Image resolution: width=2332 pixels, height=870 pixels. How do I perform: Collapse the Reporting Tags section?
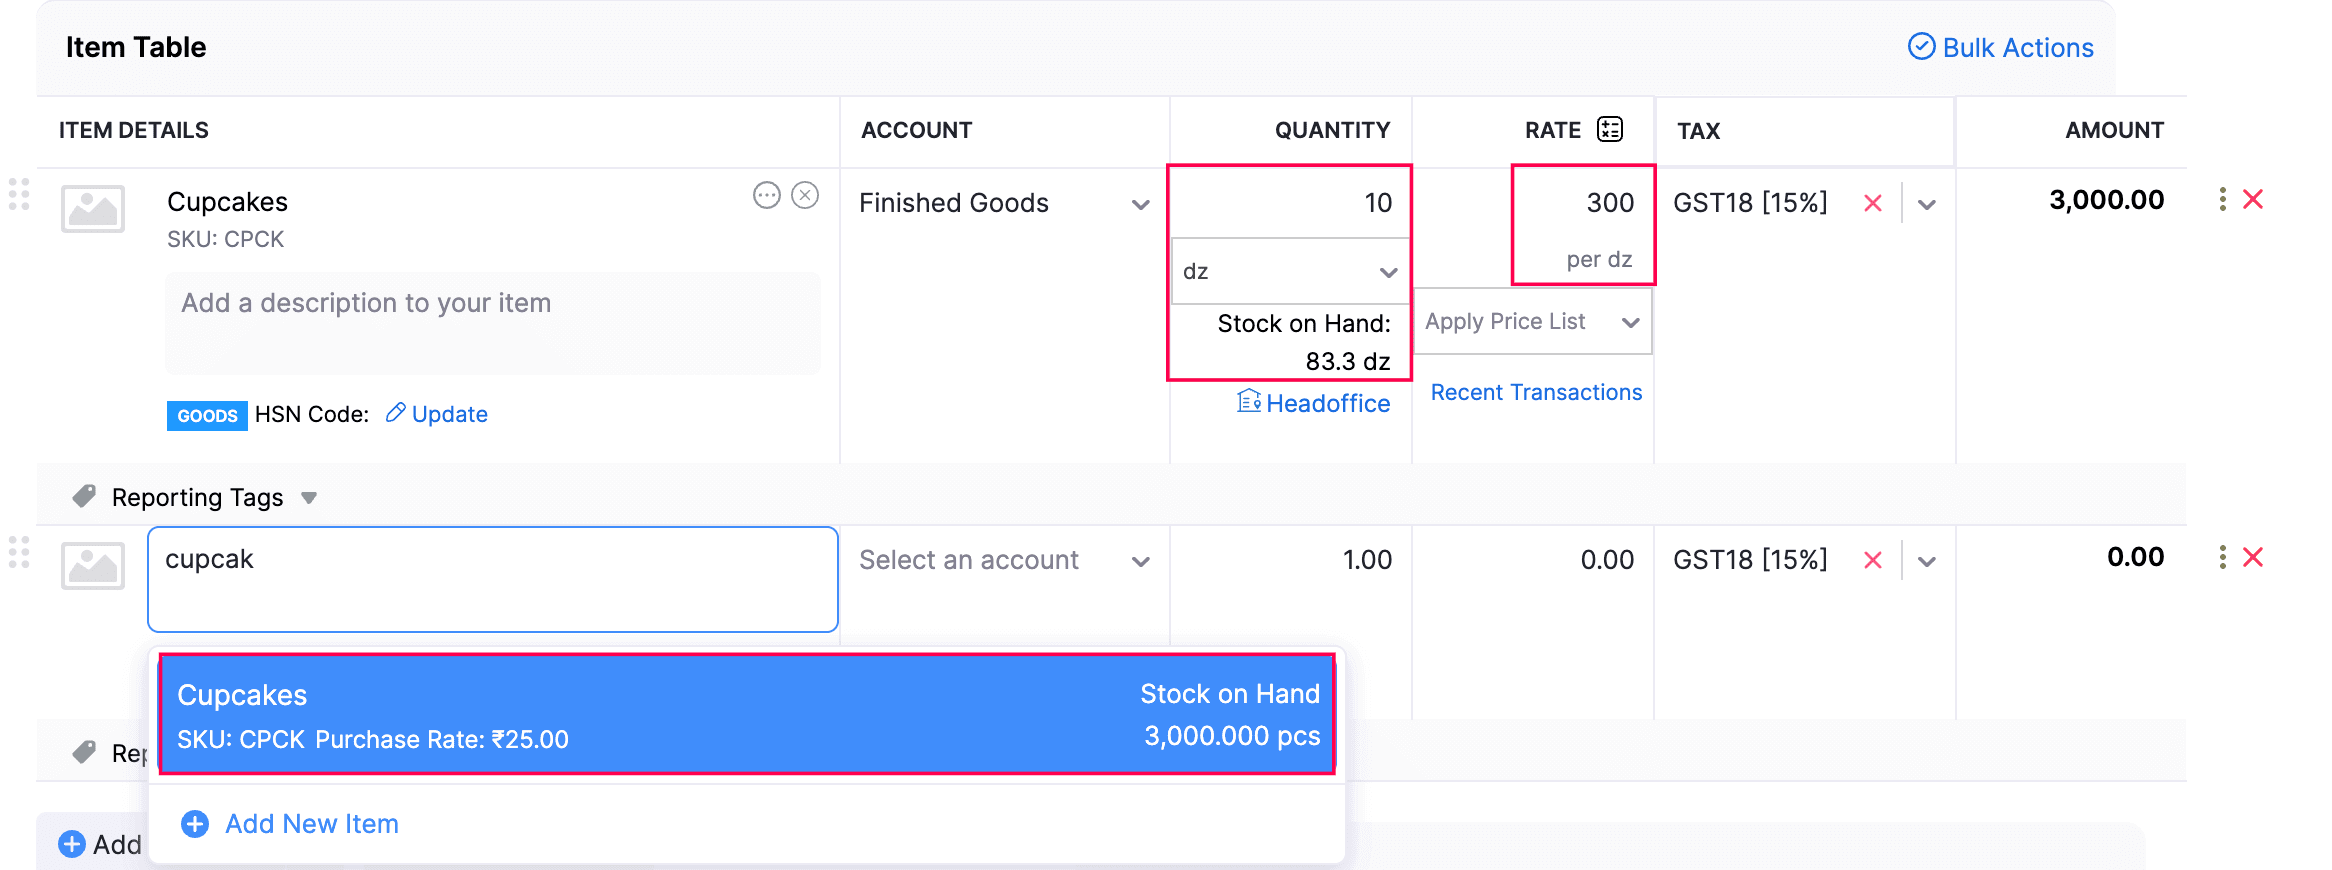pos(310,497)
